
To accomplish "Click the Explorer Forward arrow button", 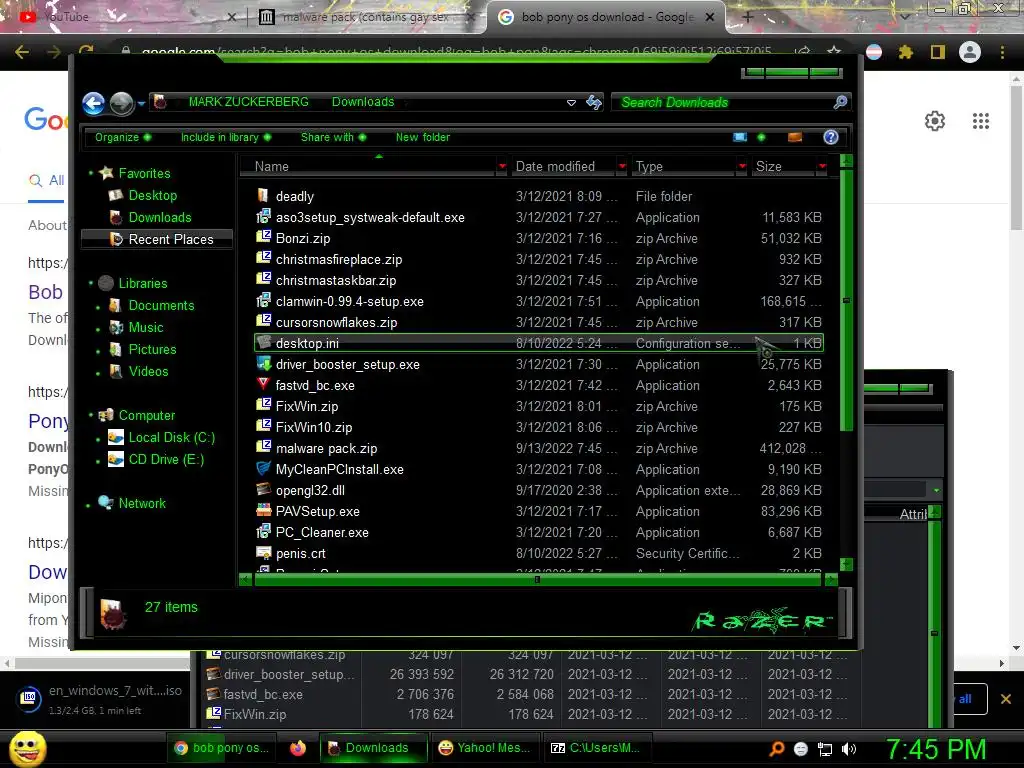I will (x=121, y=103).
